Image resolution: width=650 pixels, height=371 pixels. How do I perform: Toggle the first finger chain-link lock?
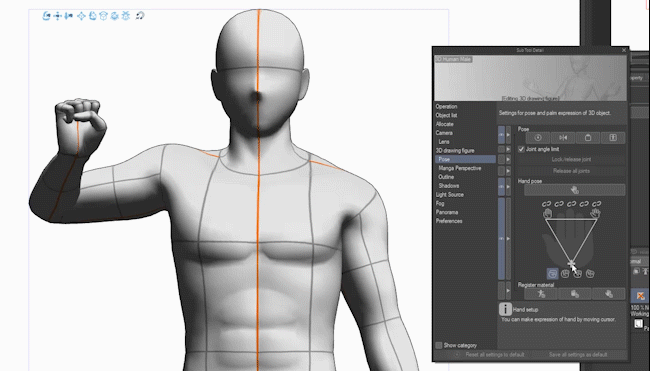[547, 204]
